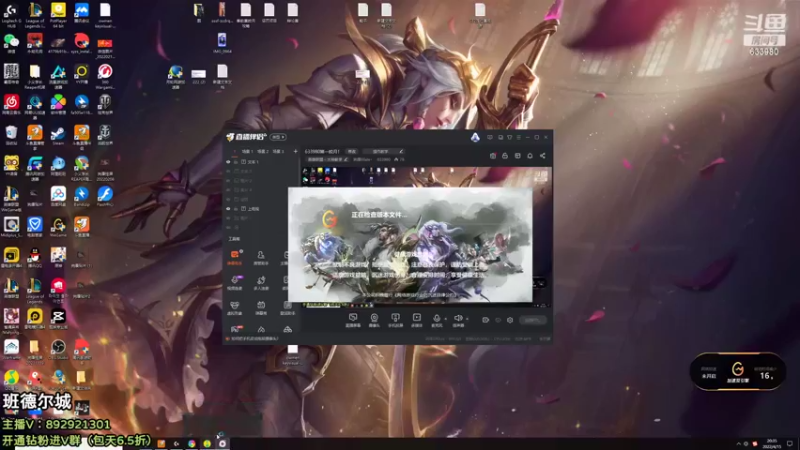Click taskbar clock date area
Viewport: 800px width, 450px height.
[772, 443]
